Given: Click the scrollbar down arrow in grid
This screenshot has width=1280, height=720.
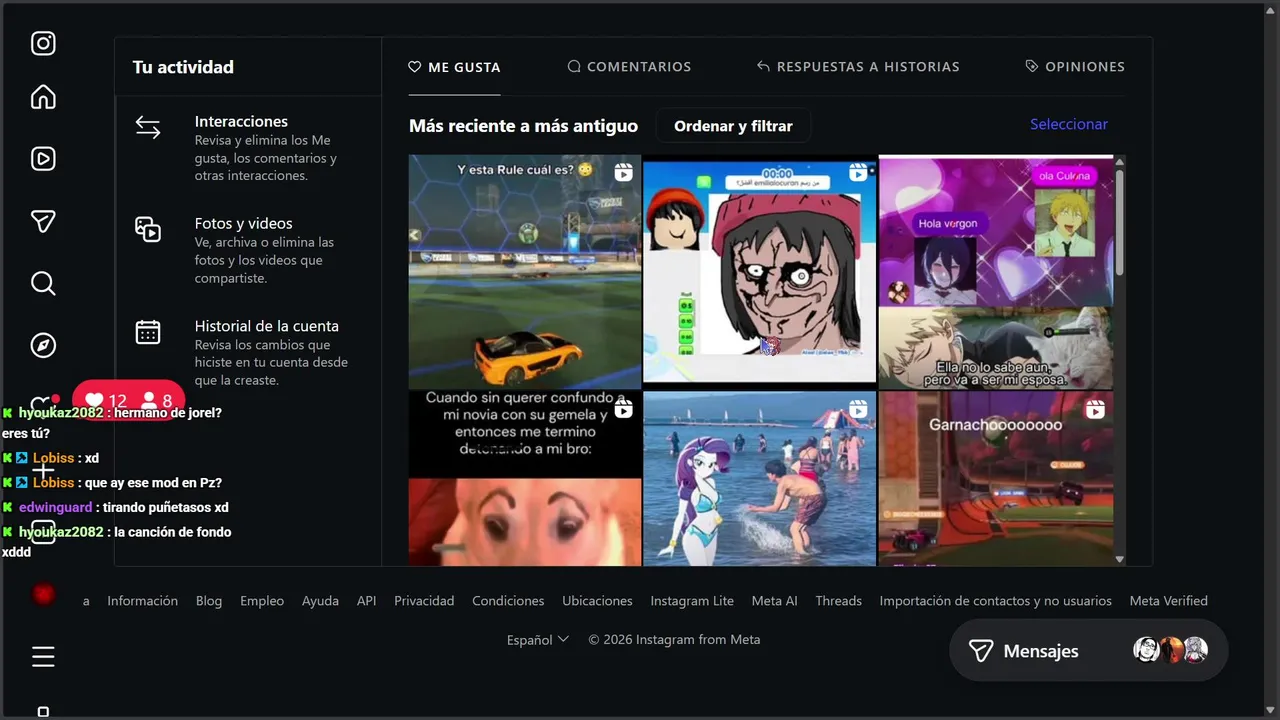Looking at the screenshot, I should click(1119, 559).
